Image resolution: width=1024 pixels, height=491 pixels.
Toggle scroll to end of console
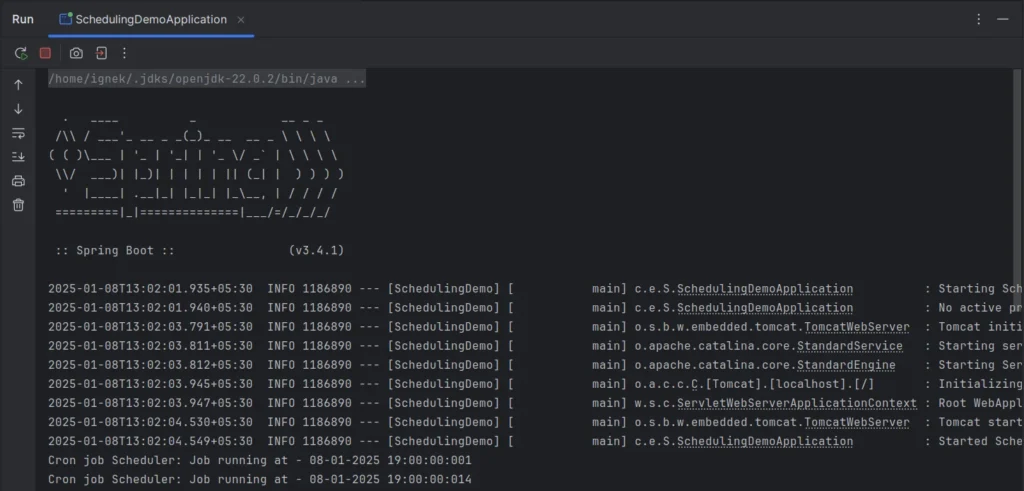(18, 157)
